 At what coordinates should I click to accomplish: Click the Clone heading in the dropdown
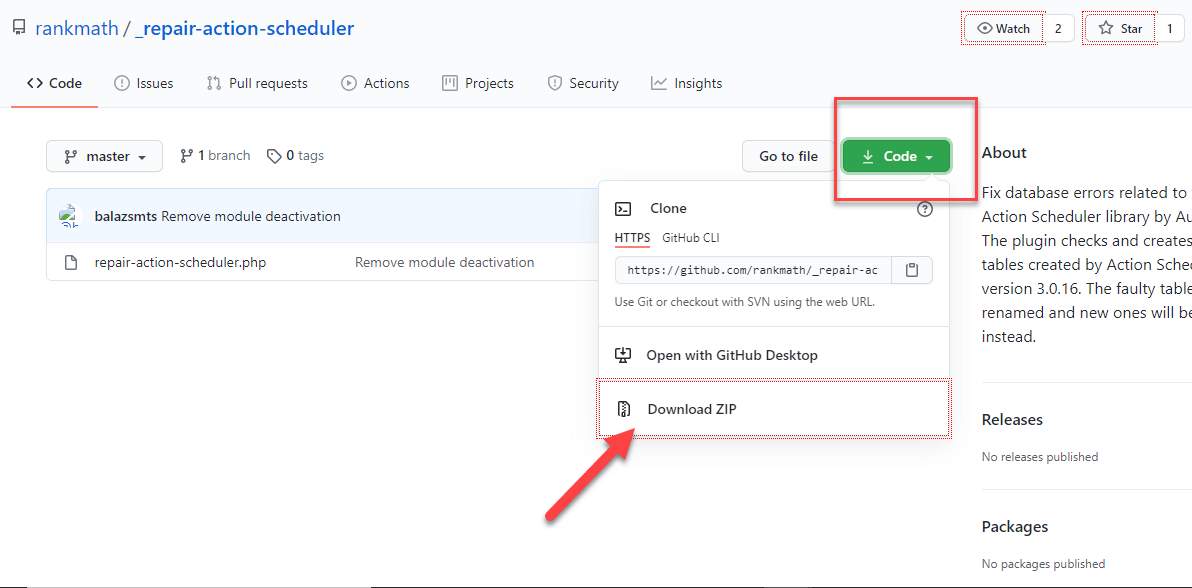(668, 208)
